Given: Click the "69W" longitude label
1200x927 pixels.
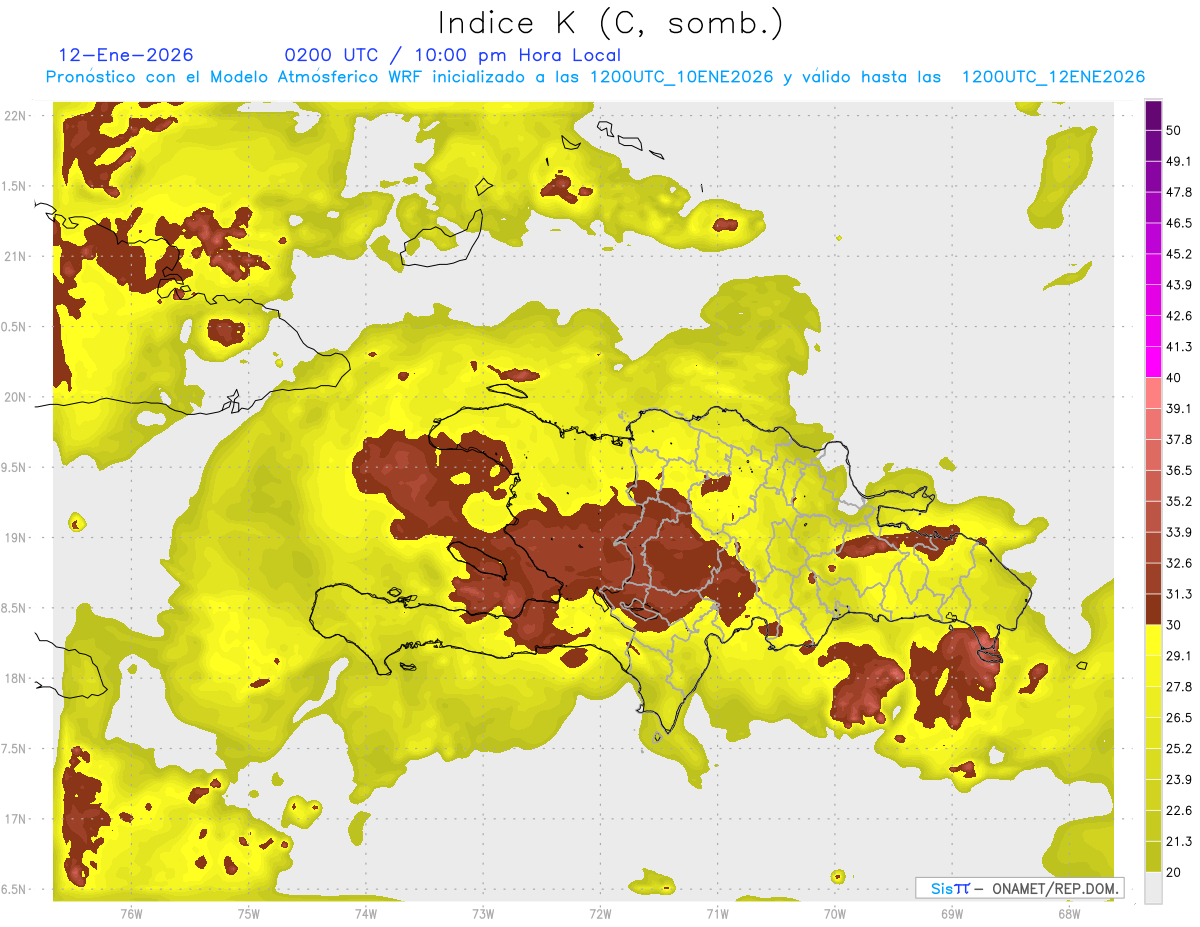Looking at the screenshot, I should tap(952, 914).
